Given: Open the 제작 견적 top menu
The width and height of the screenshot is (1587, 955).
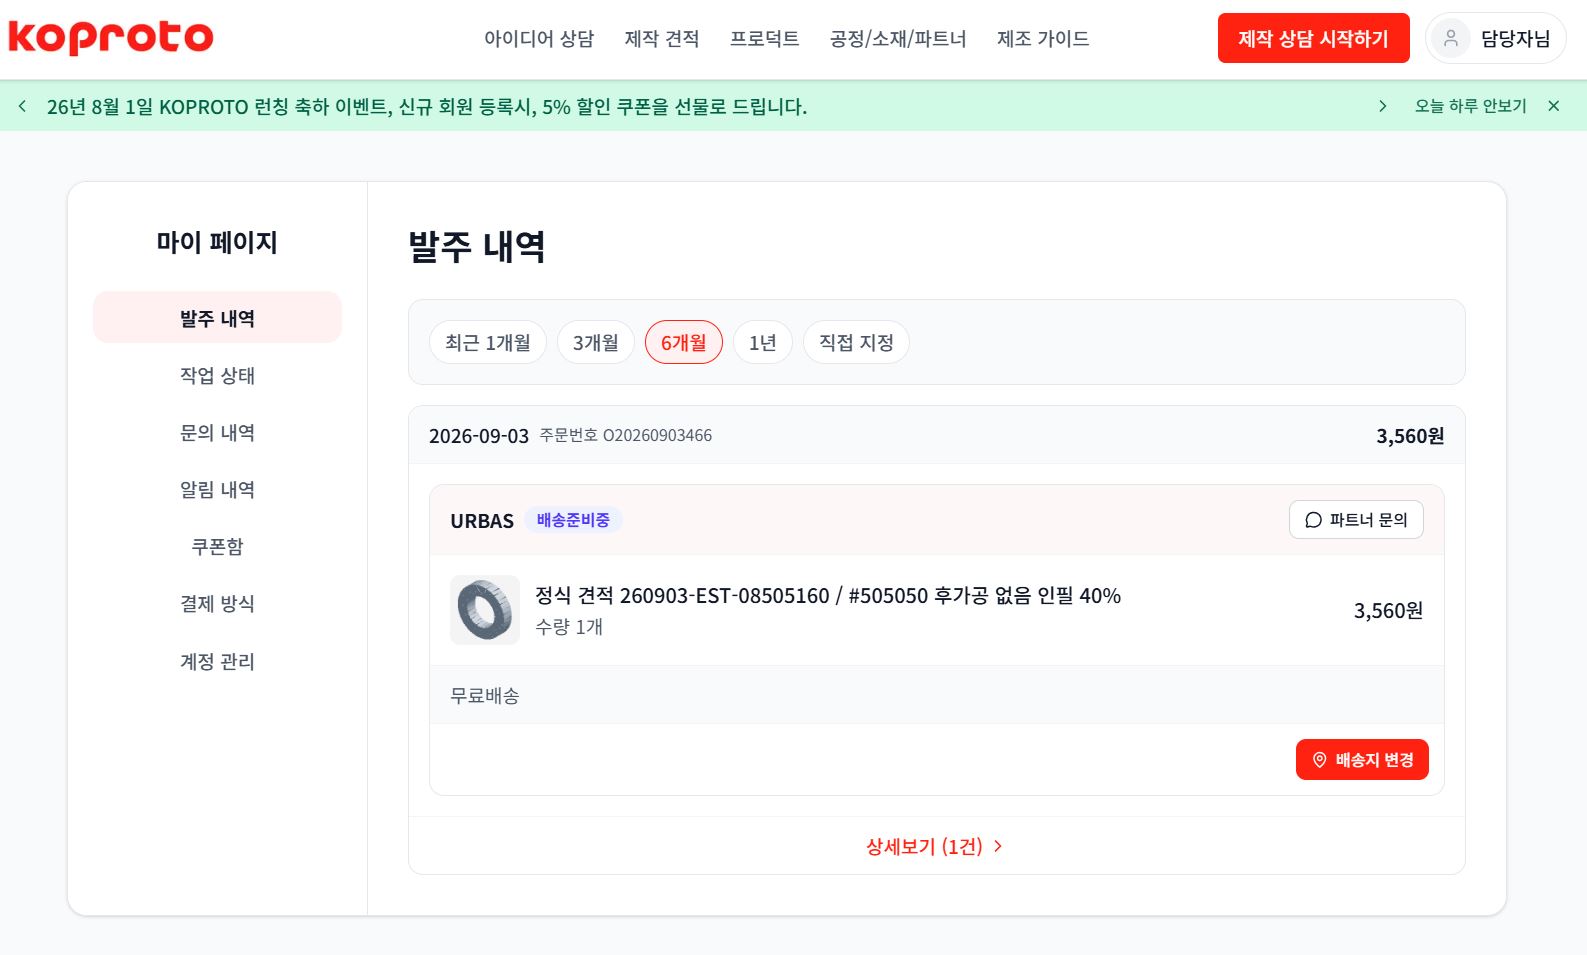Looking at the screenshot, I should 662,39.
